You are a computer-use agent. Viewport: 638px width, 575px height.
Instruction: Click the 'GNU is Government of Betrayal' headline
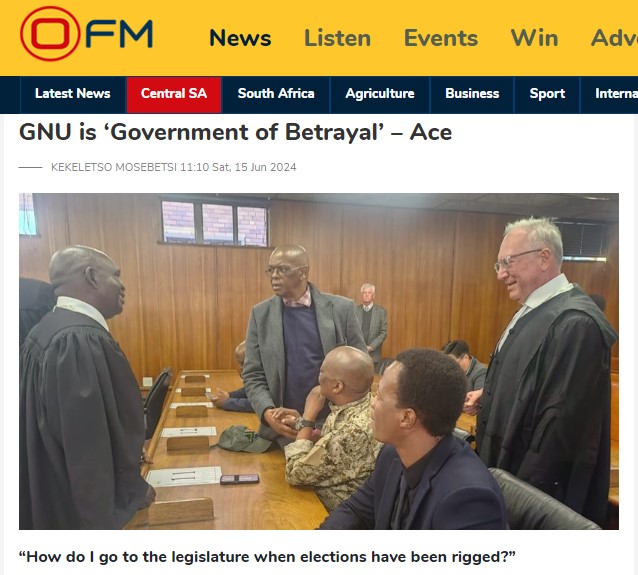coord(236,133)
